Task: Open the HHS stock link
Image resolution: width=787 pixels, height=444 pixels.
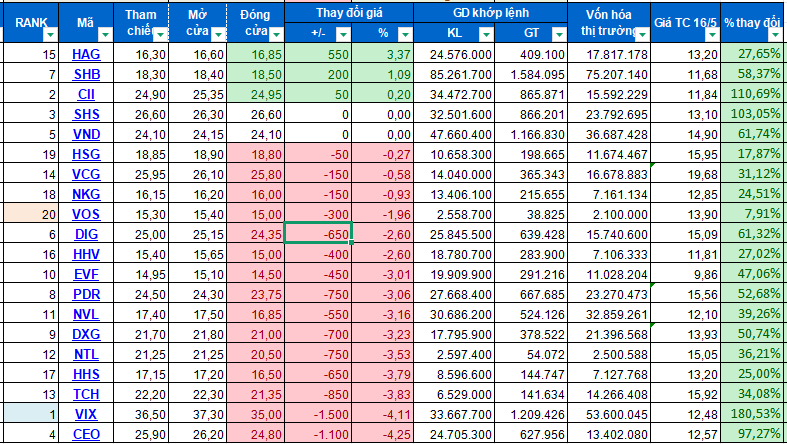Action: click(86, 374)
